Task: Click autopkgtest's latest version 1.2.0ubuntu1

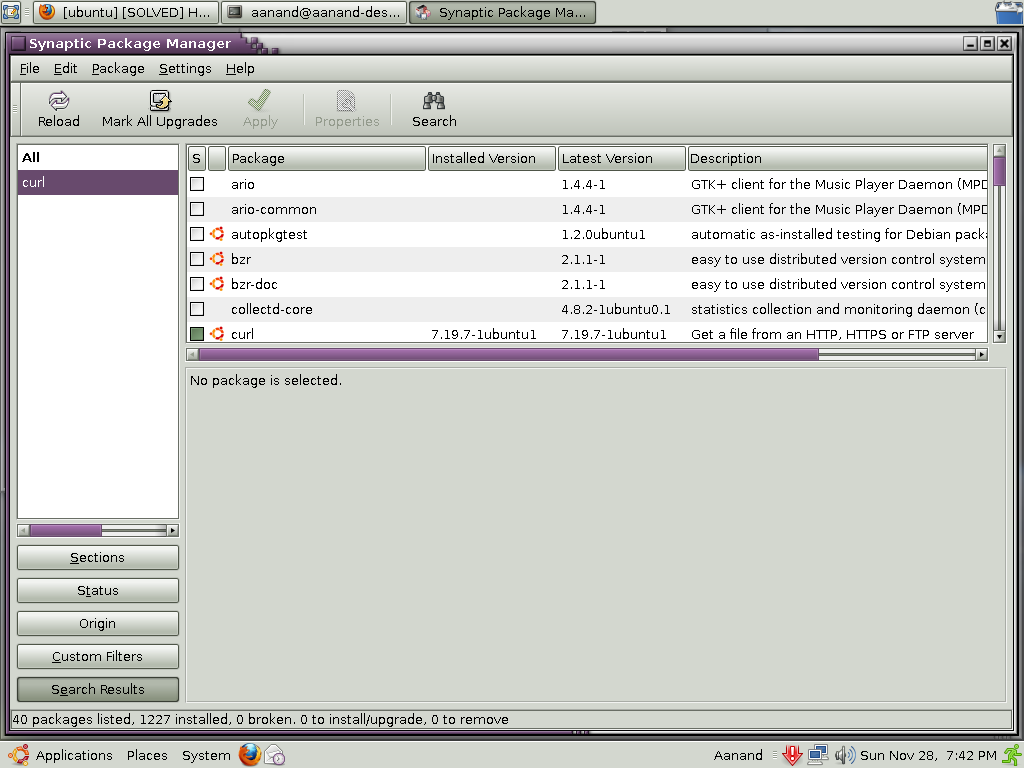Action: (603, 234)
